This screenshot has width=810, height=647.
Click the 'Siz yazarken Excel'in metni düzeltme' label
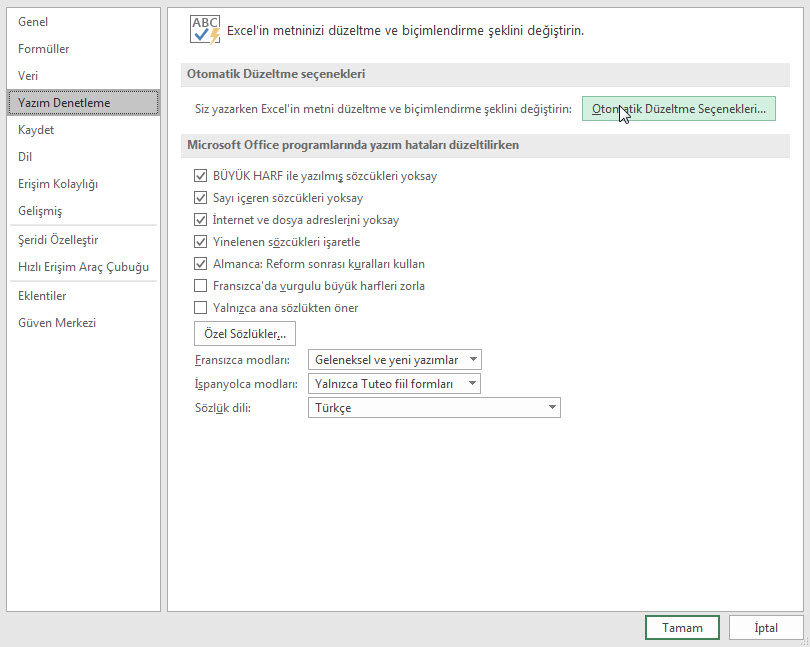point(383,109)
